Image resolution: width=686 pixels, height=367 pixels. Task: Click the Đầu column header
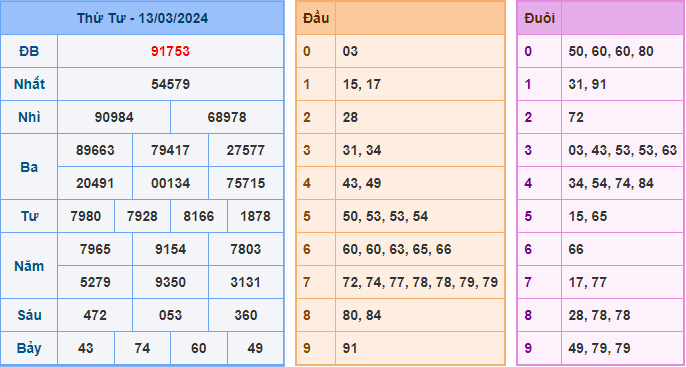click(316, 18)
